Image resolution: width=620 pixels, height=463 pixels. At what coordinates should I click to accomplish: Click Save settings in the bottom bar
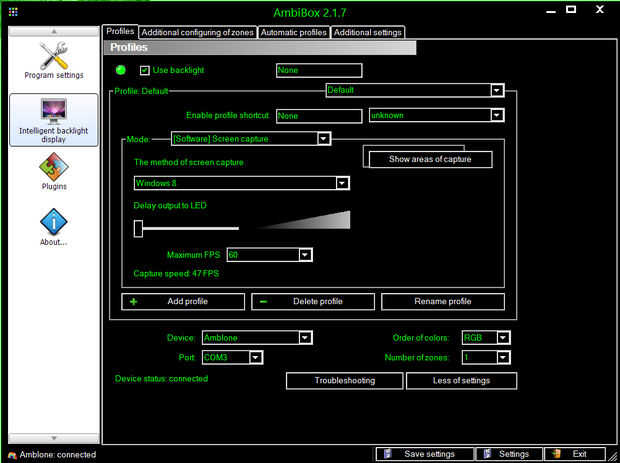[424, 454]
